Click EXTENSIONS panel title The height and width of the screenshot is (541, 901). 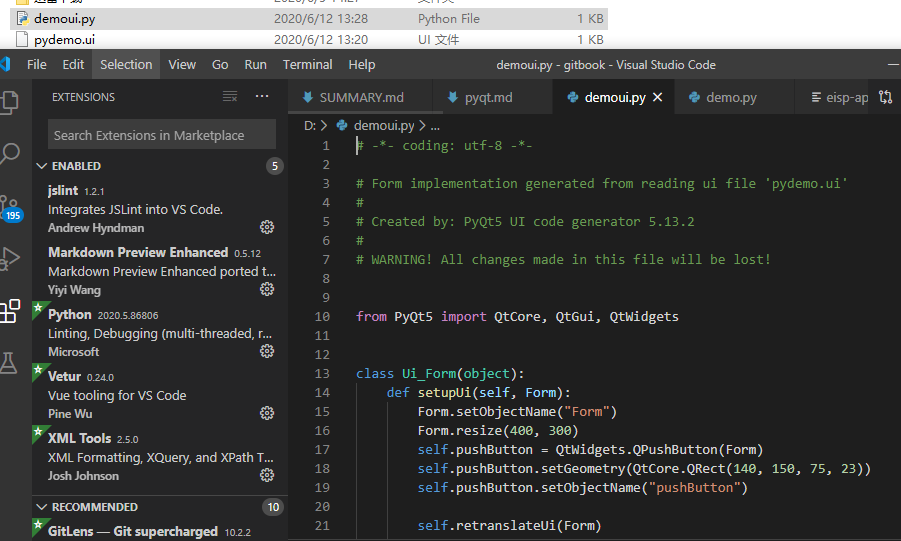83,97
